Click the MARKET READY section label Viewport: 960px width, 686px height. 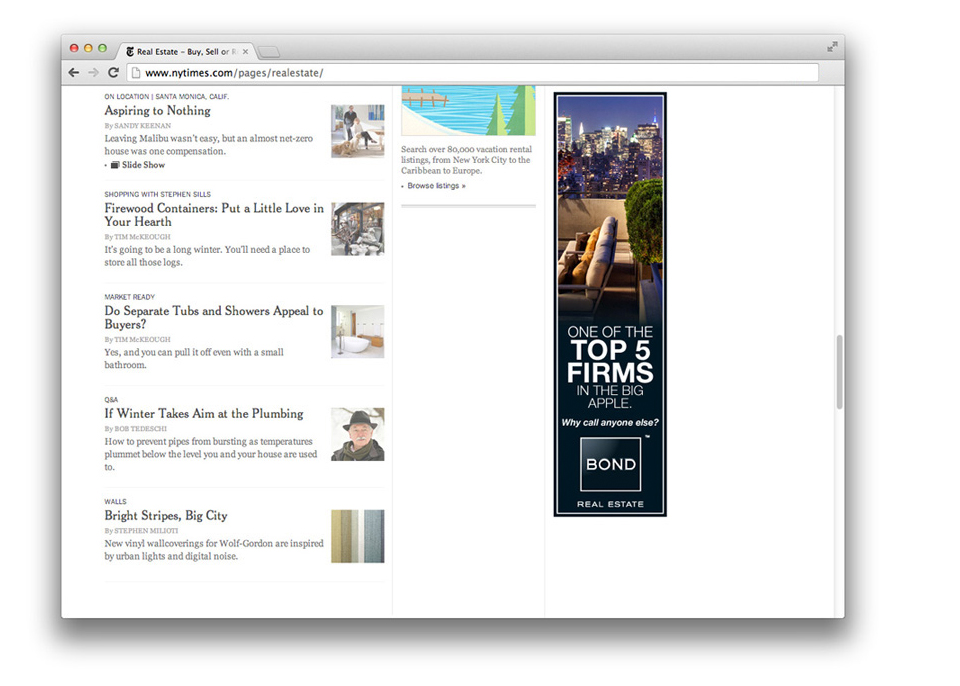tap(130, 297)
